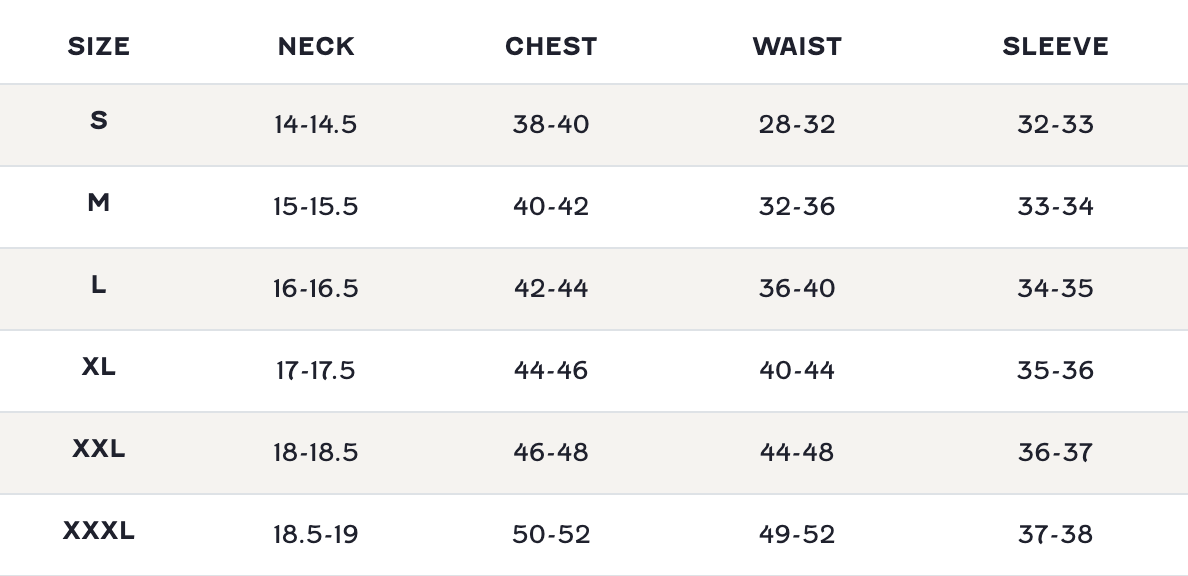Click chest measurement 50-52
Screen dimensions: 1188x576
coord(551,534)
